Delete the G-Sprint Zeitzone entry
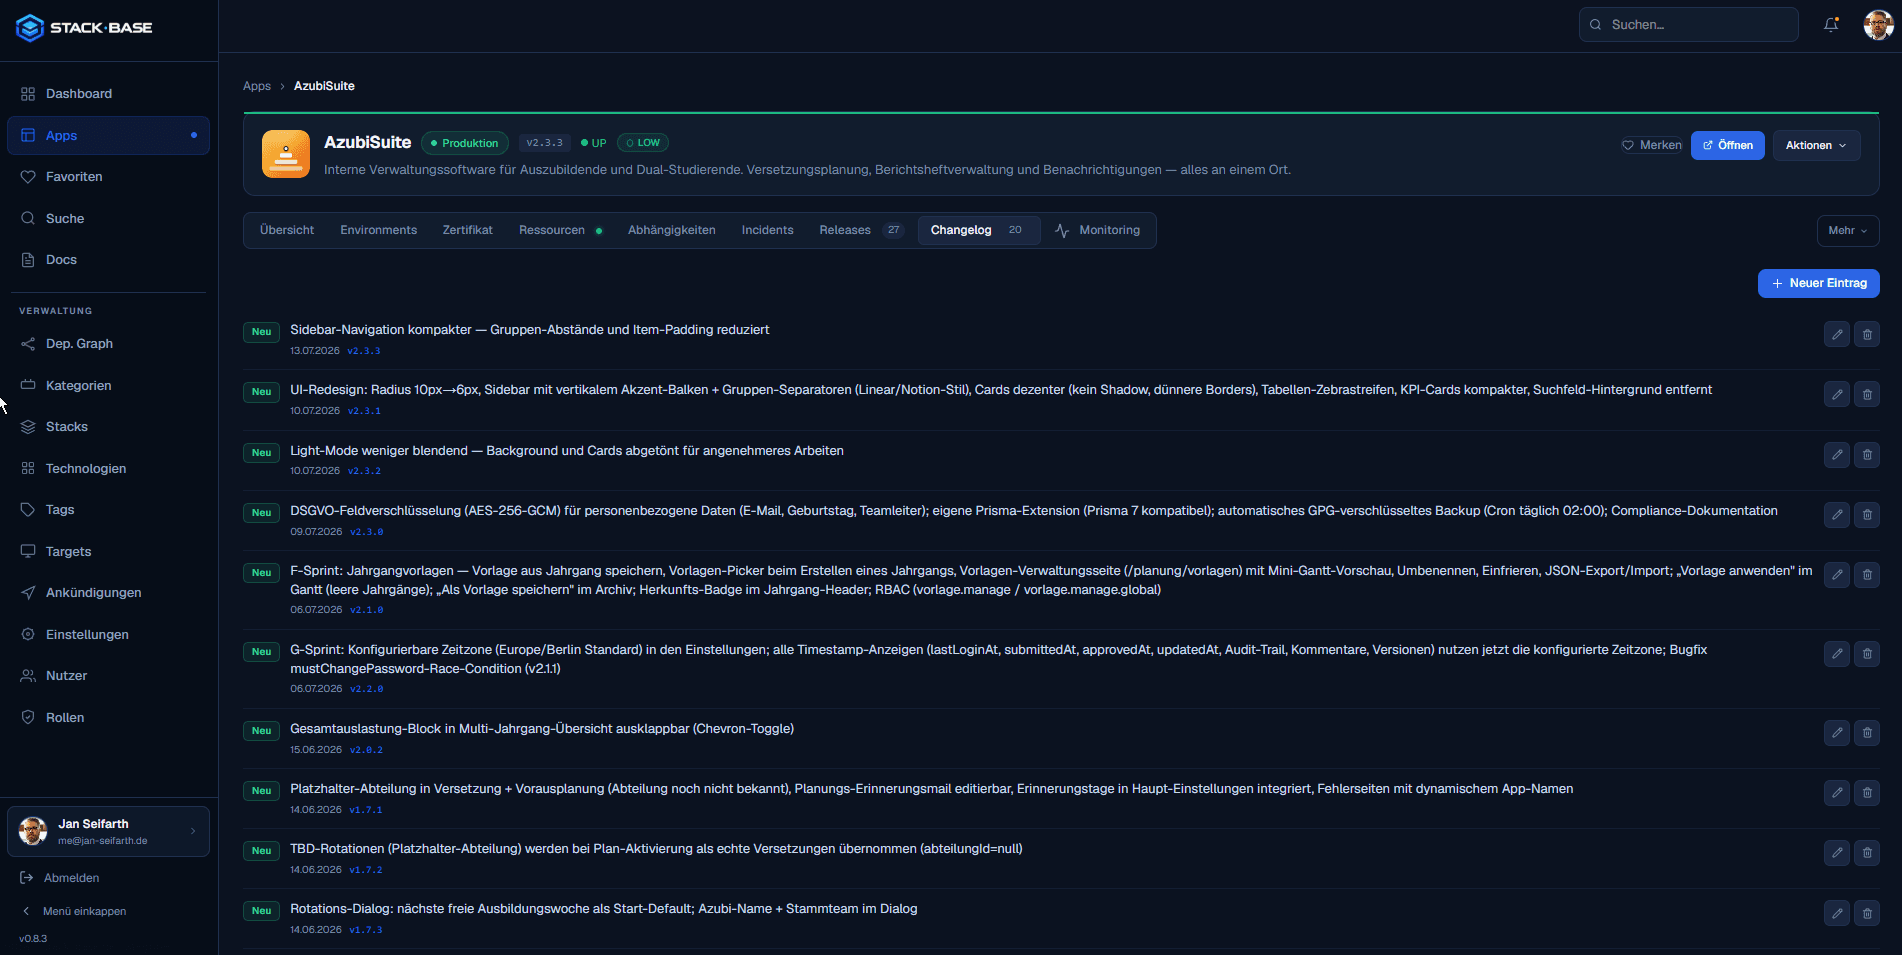Image resolution: width=1902 pixels, height=955 pixels. 1867,654
